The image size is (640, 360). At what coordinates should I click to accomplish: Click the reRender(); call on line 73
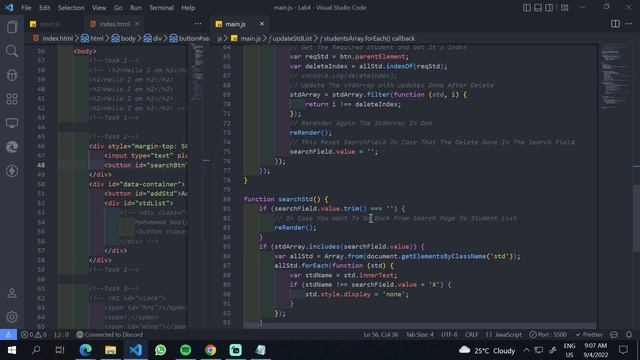[311, 133]
